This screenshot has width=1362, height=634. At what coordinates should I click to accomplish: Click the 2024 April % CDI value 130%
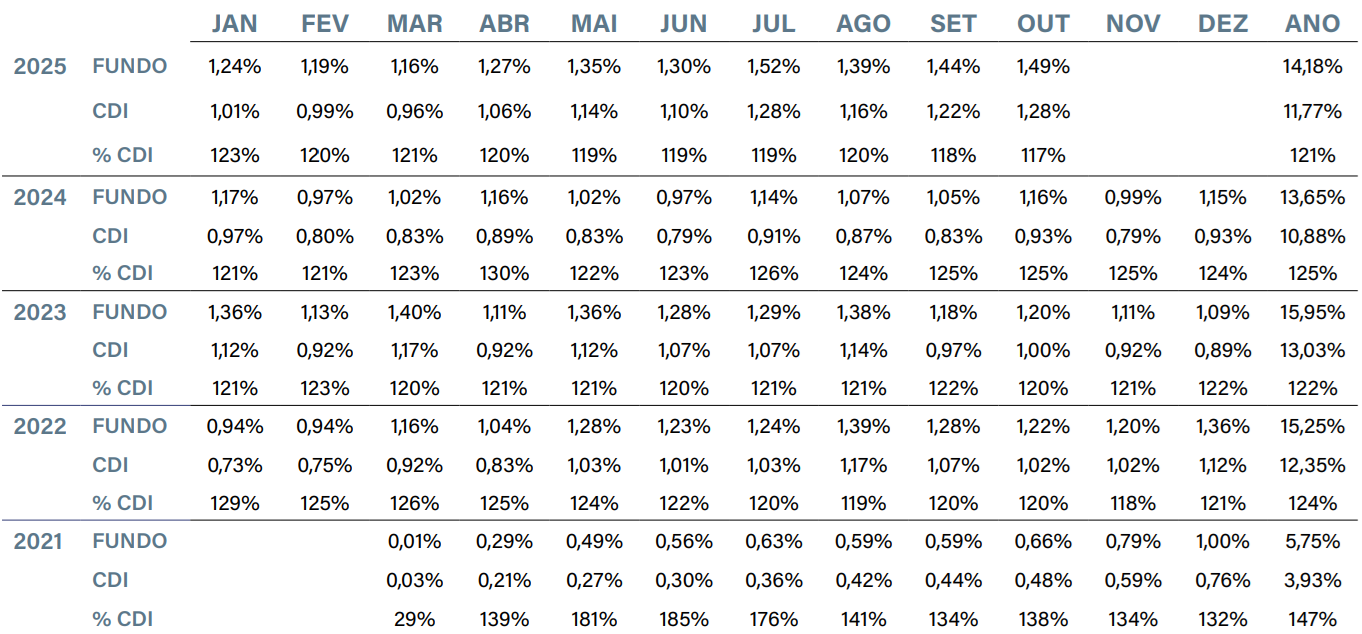coord(504,273)
